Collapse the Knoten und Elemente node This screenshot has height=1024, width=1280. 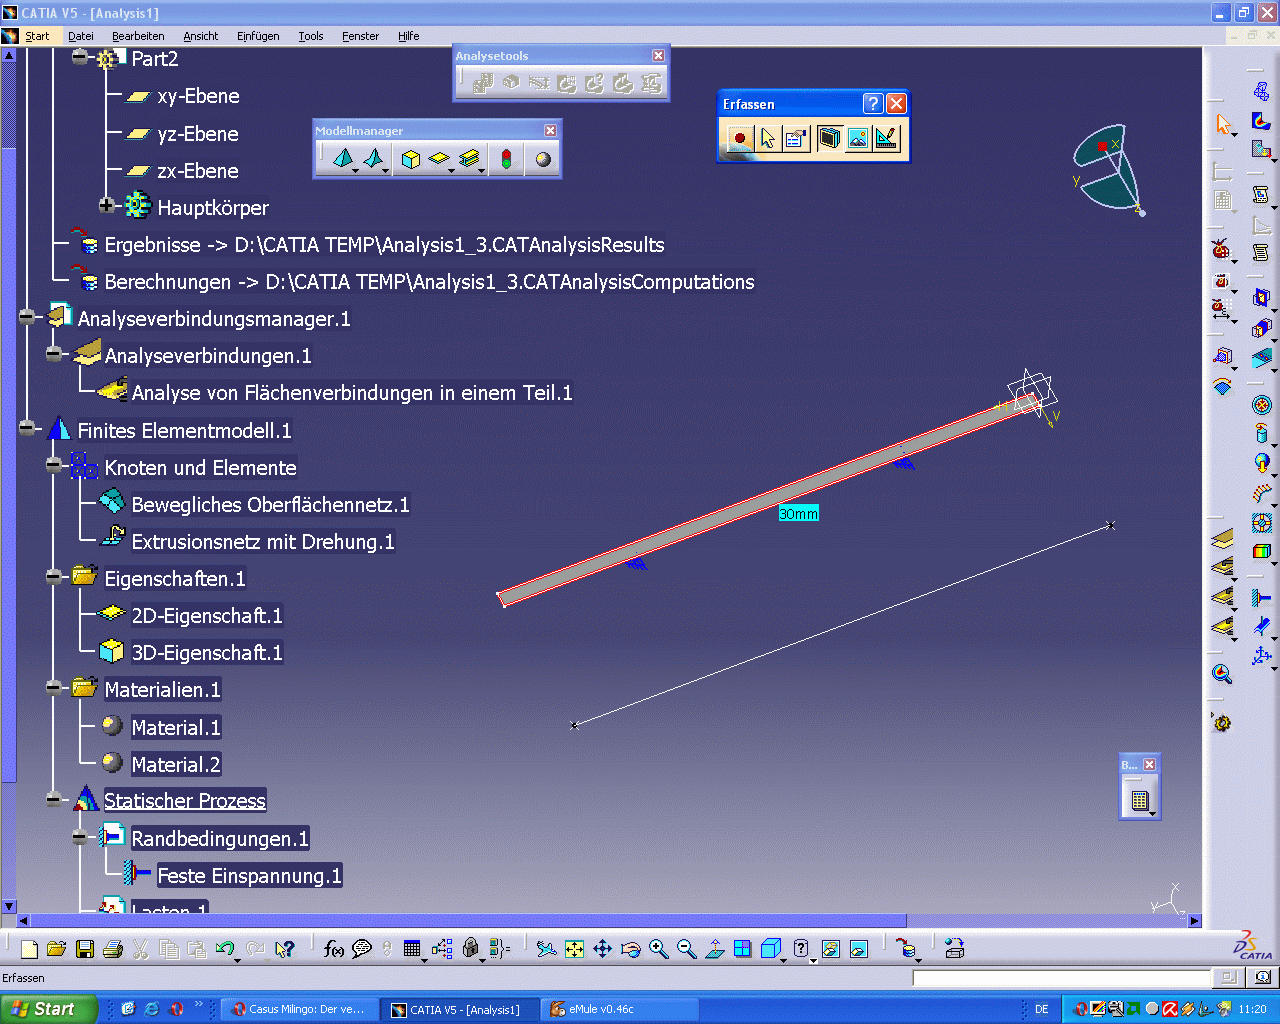(53, 466)
